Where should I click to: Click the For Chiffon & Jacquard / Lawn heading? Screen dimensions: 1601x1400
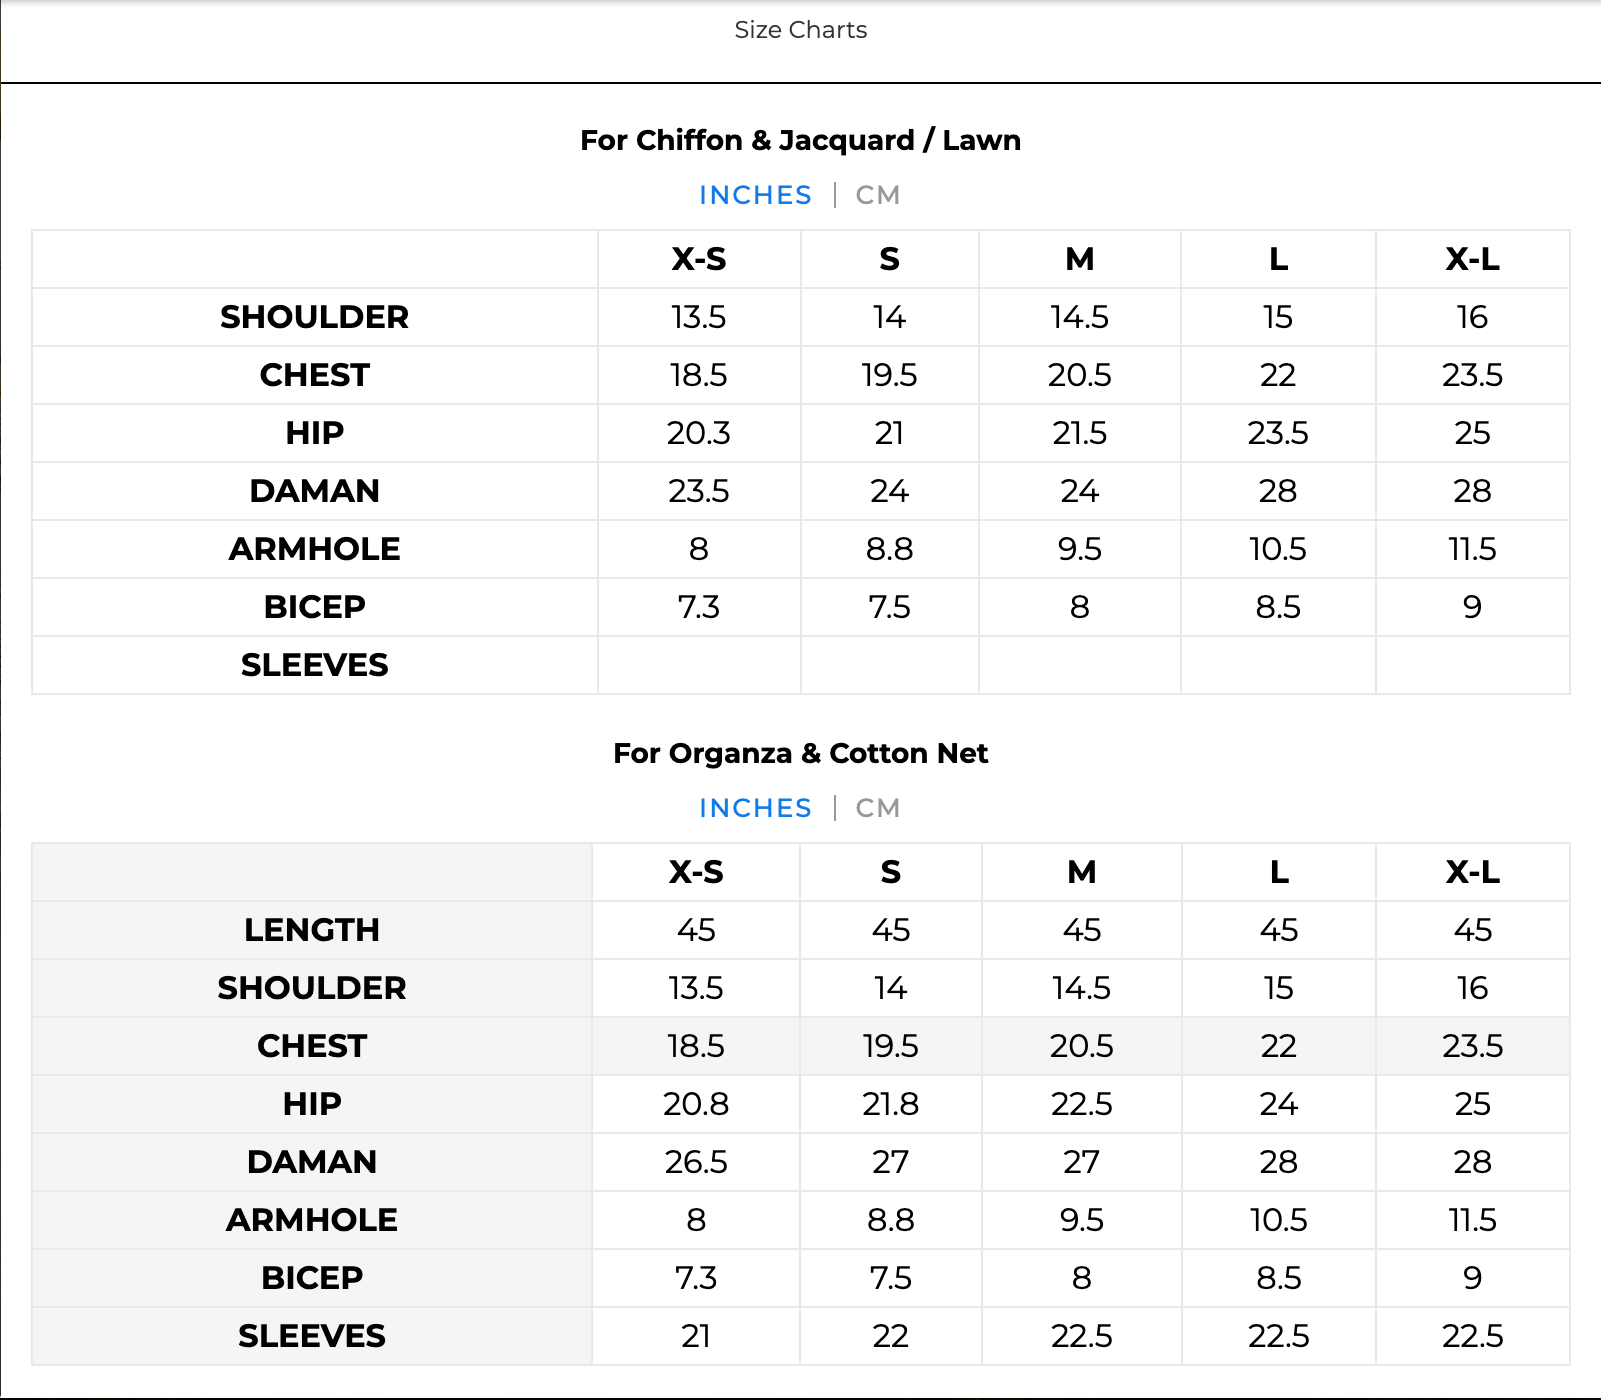[800, 140]
